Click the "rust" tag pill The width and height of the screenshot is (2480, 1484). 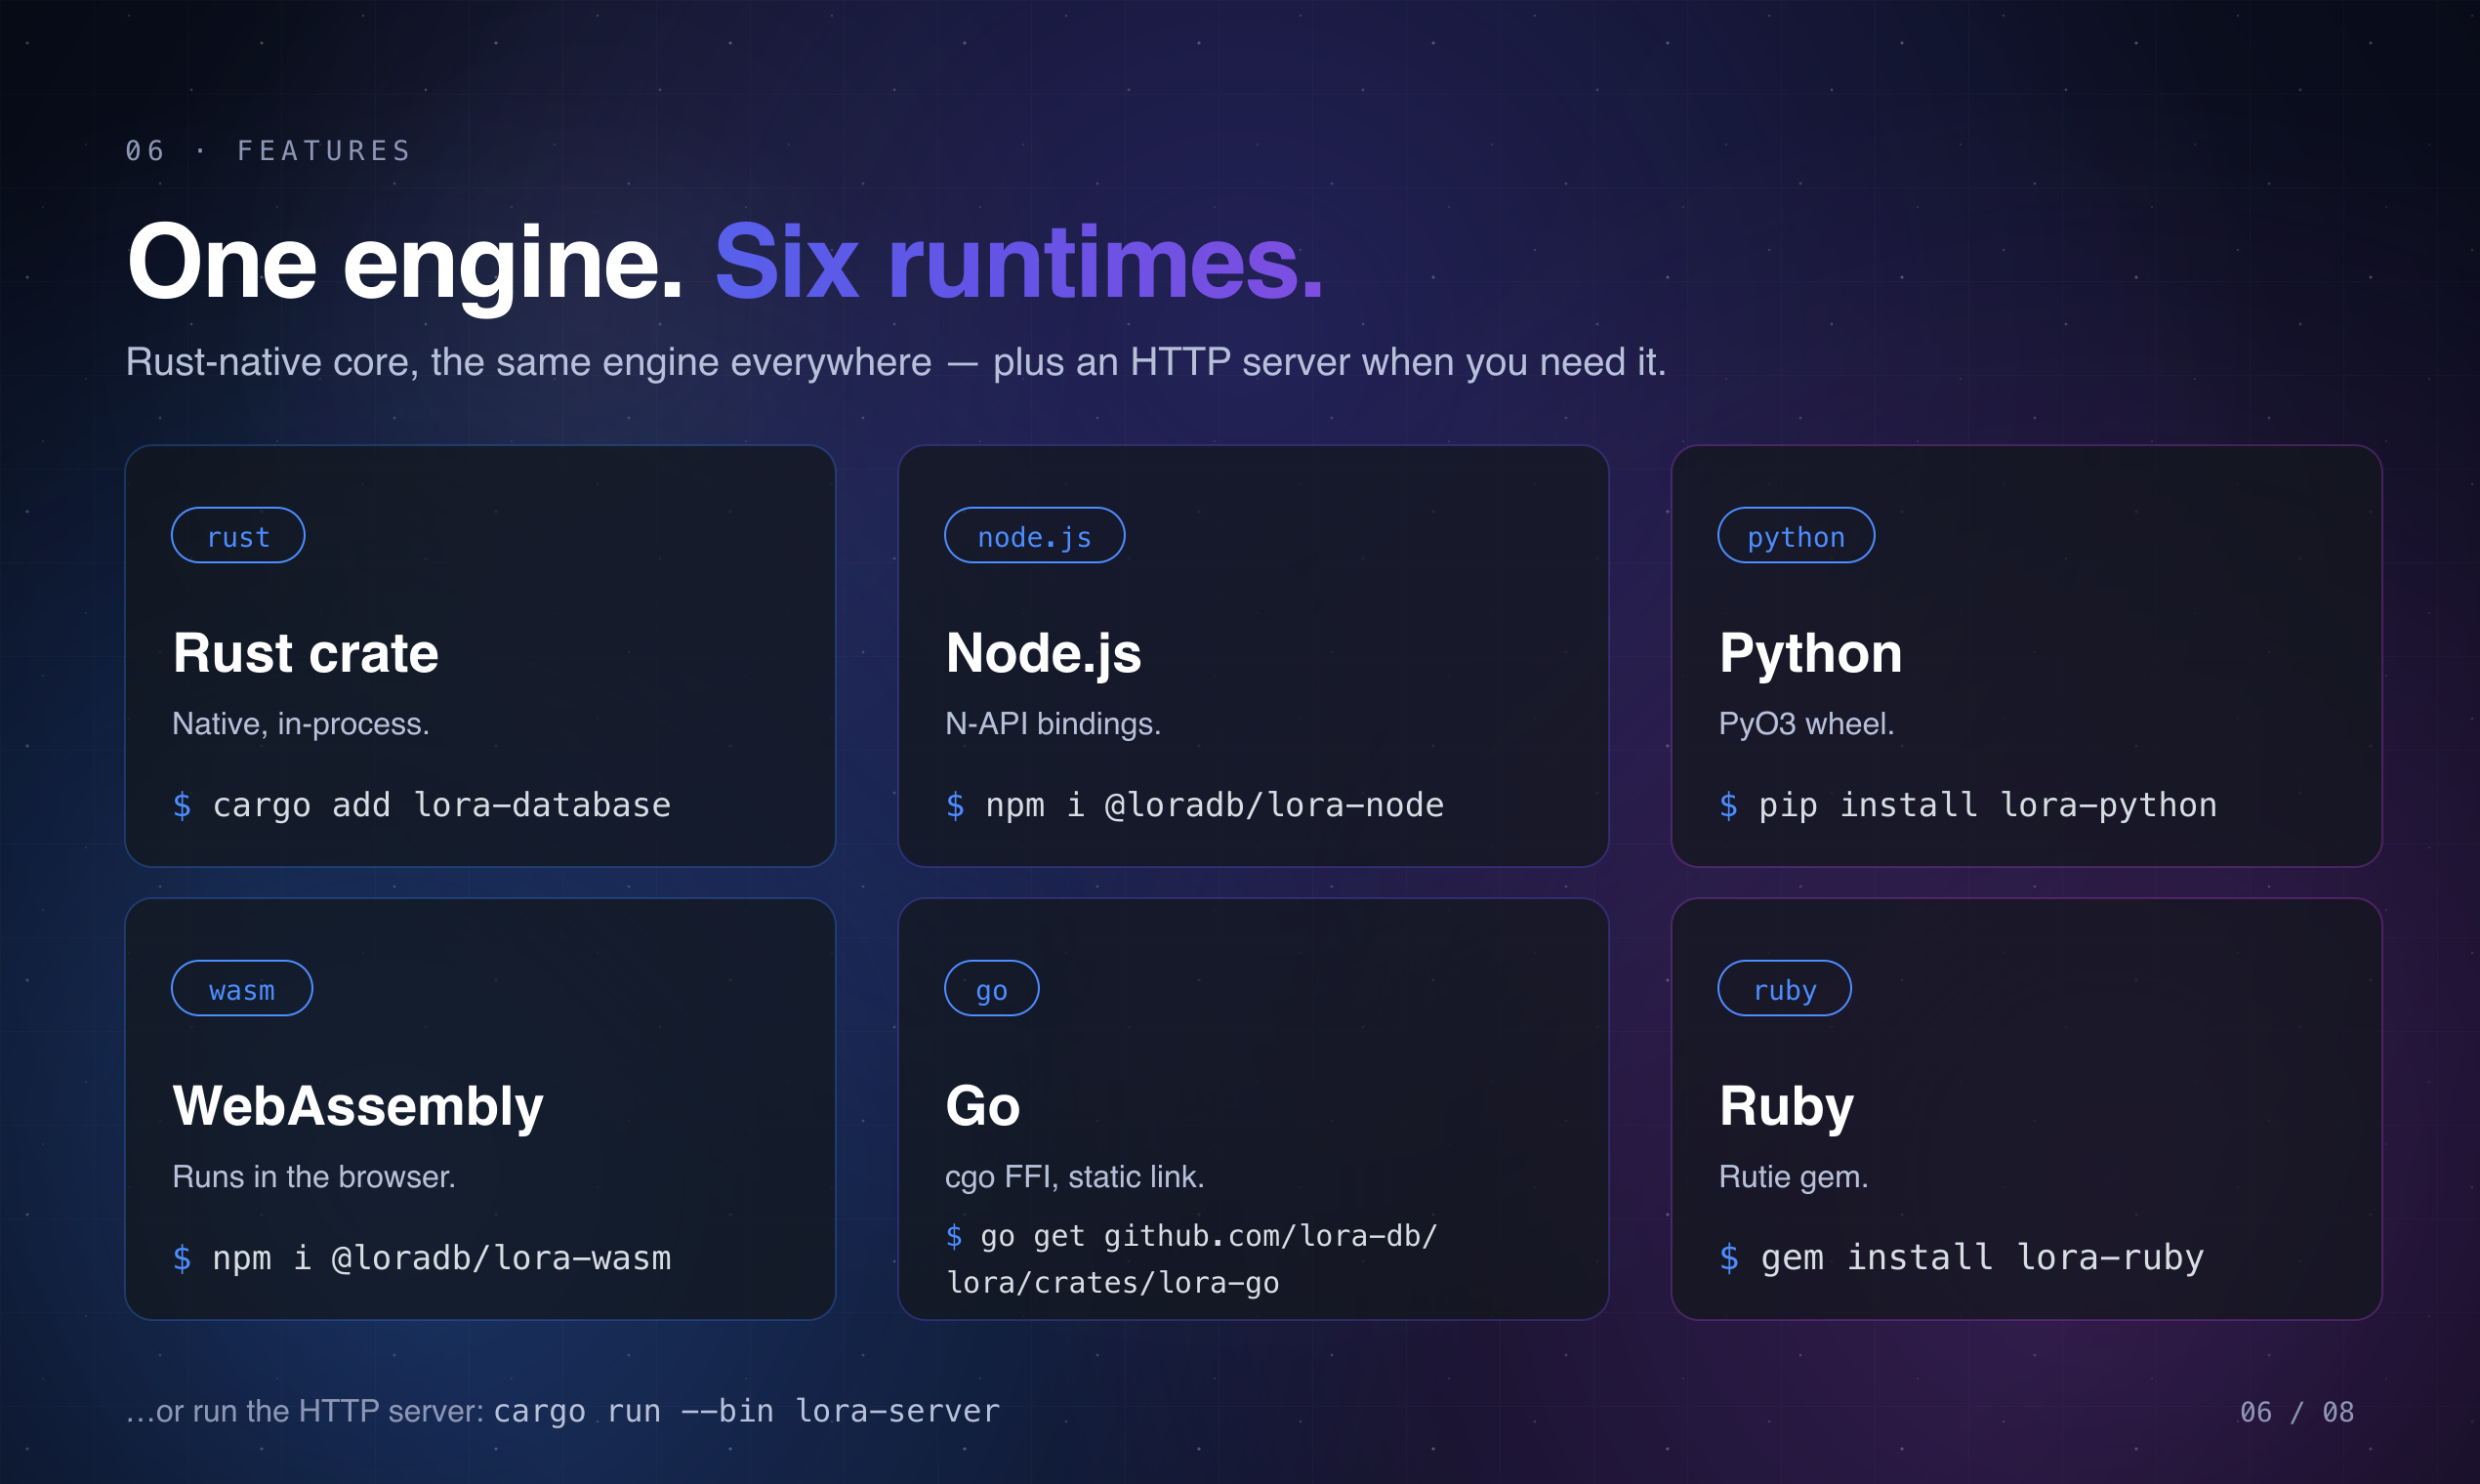pyautogui.click(x=238, y=535)
